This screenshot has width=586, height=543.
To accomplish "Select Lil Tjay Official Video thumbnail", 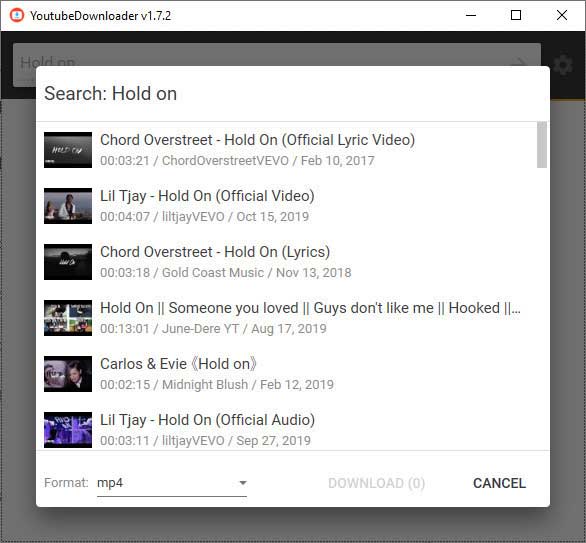I will [x=68, y=206].
